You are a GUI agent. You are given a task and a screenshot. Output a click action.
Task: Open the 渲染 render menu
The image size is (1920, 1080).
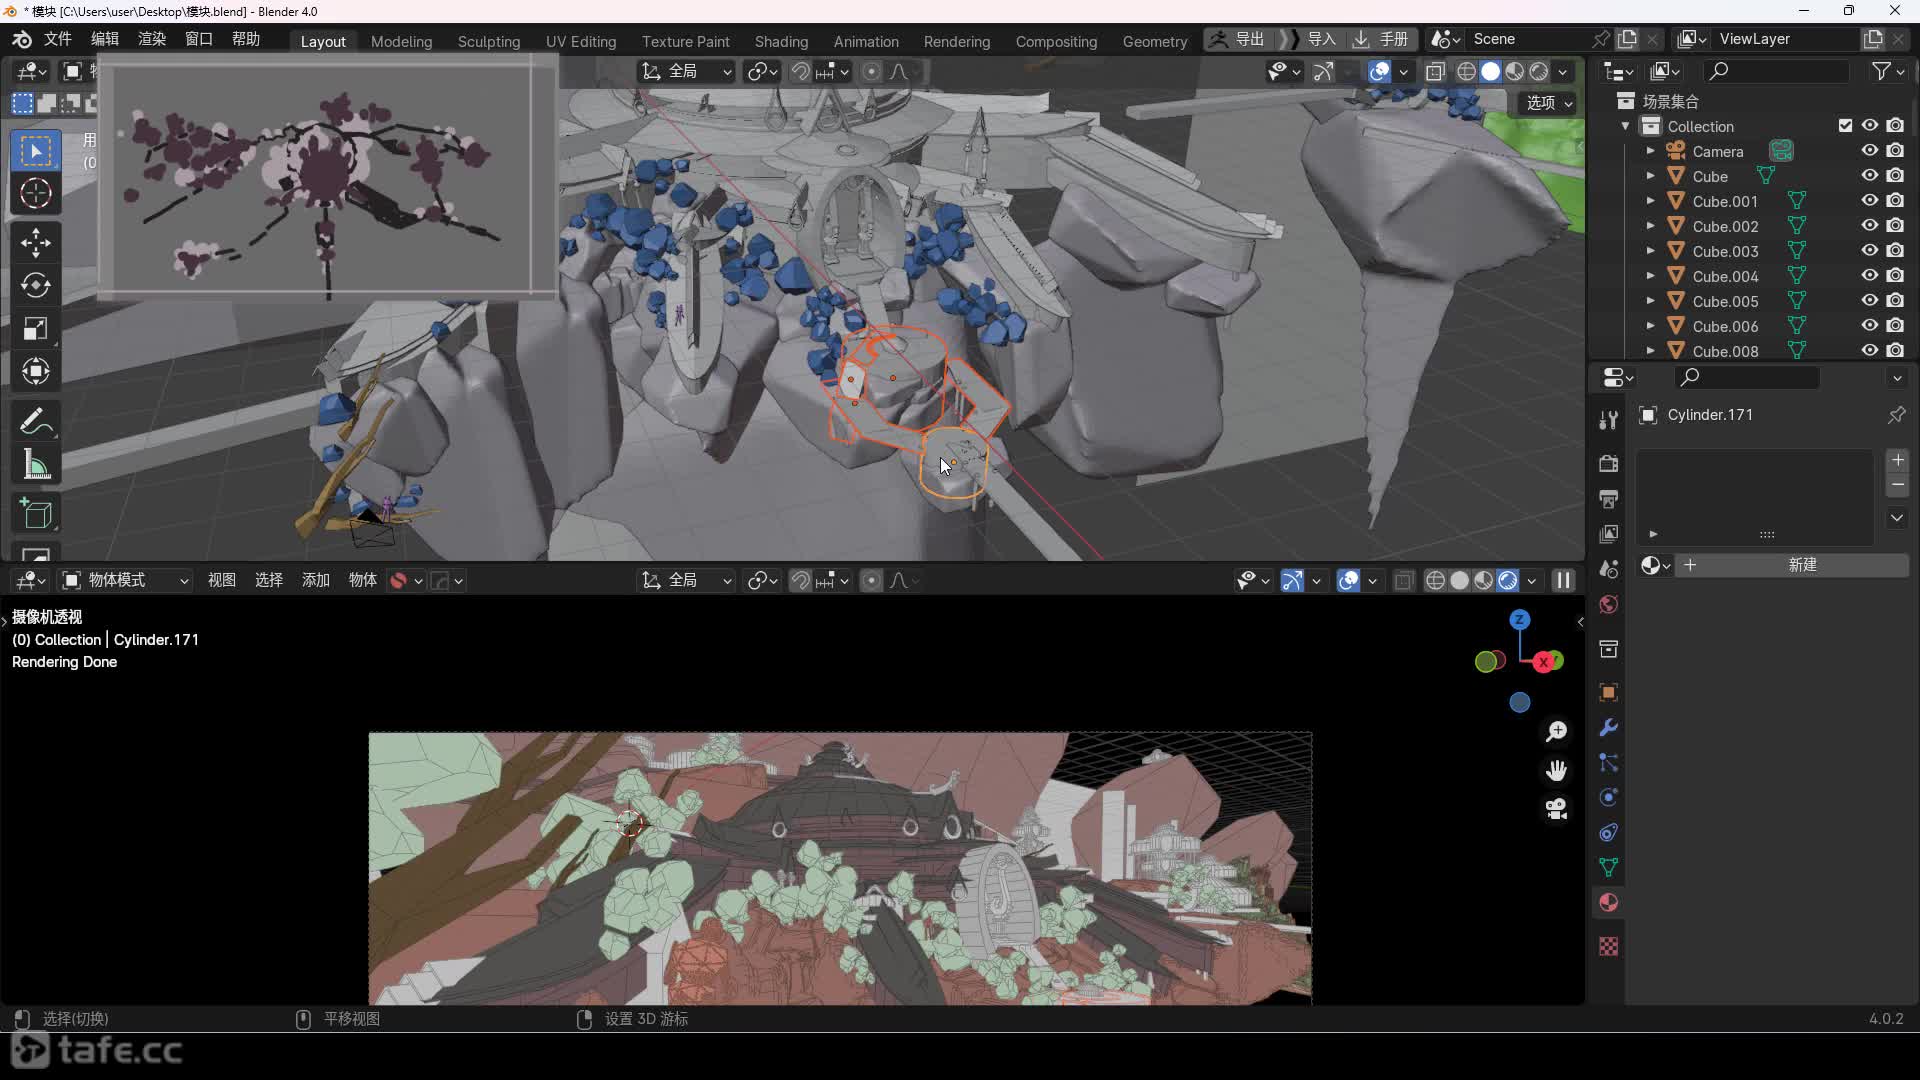(152, 39)
